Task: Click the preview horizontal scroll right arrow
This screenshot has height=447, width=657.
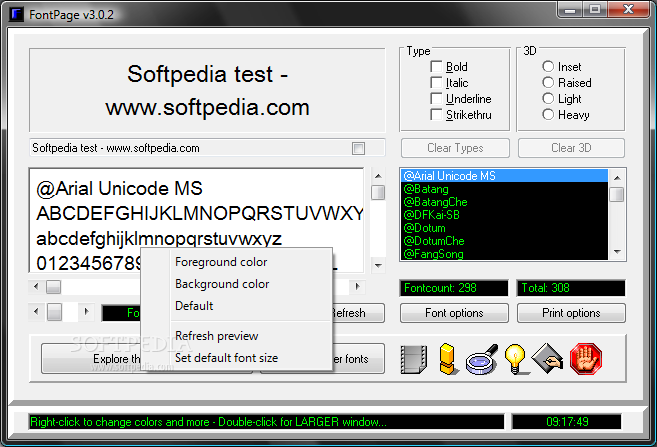Action: tap(357, 287)
